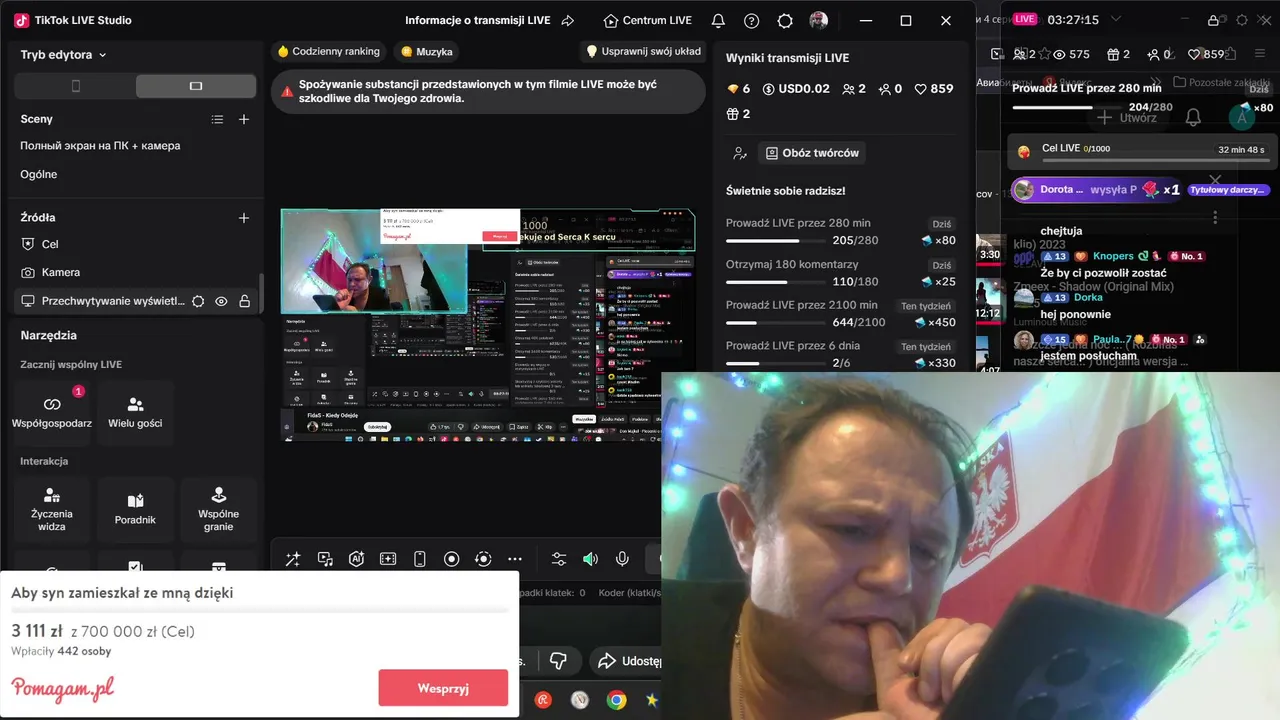Open the profile avatar menu in the top bar
This screenshot has width=1280, height=720.
click(x=818, y=20)
